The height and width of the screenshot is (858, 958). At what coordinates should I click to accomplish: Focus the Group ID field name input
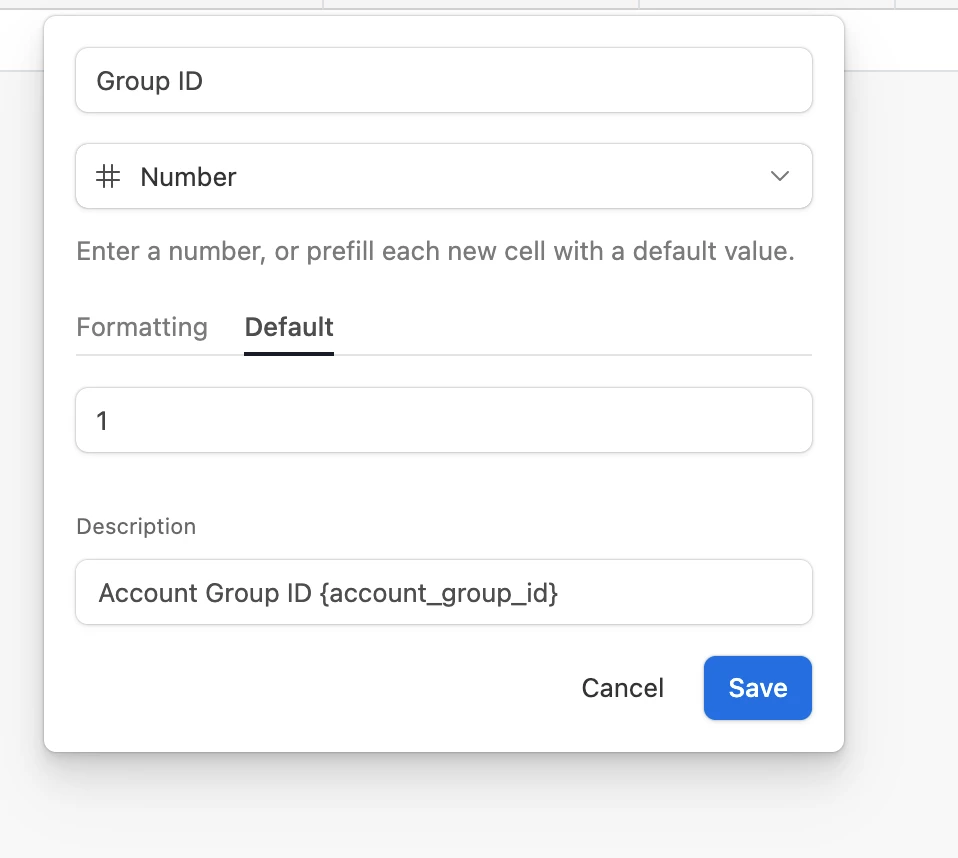point(444,80)
